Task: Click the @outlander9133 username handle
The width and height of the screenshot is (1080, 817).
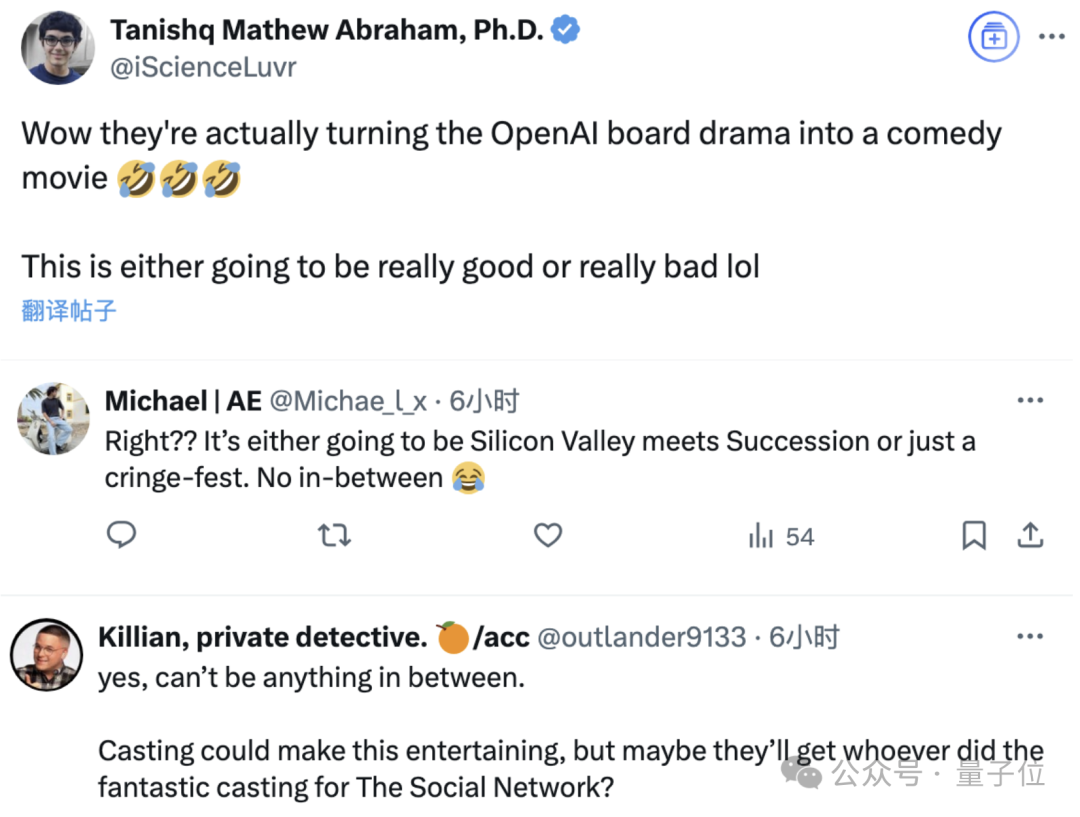Action: pyautogui.click(x=641, y=637)
